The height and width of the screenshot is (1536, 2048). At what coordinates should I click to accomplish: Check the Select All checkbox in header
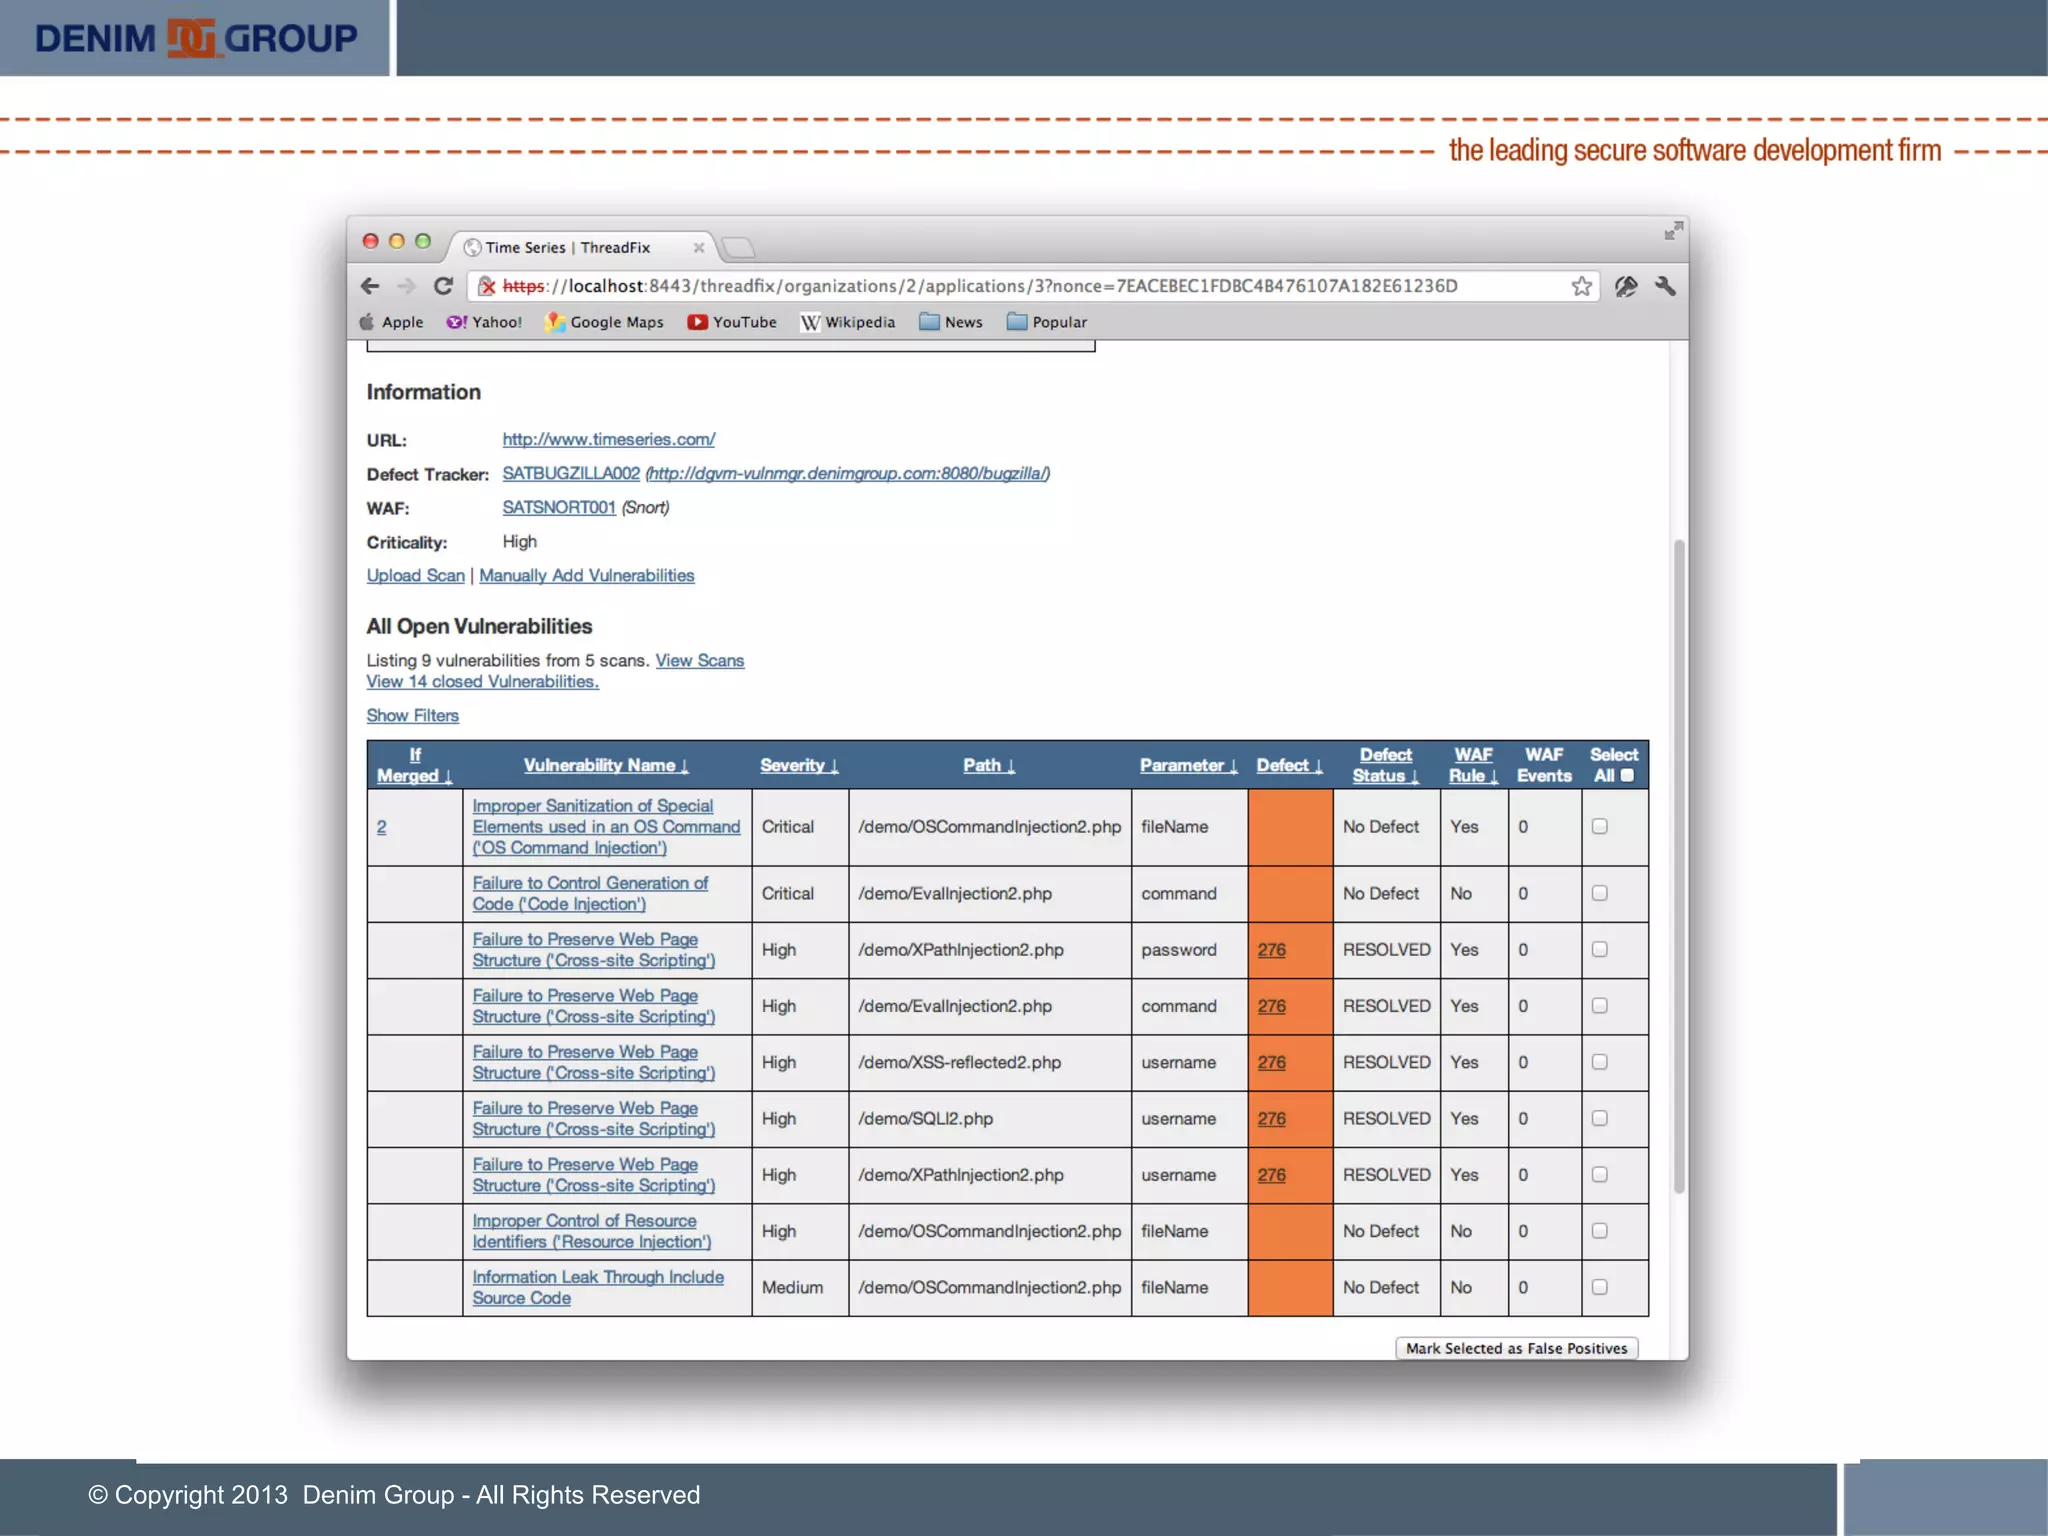pos(1627,776)
